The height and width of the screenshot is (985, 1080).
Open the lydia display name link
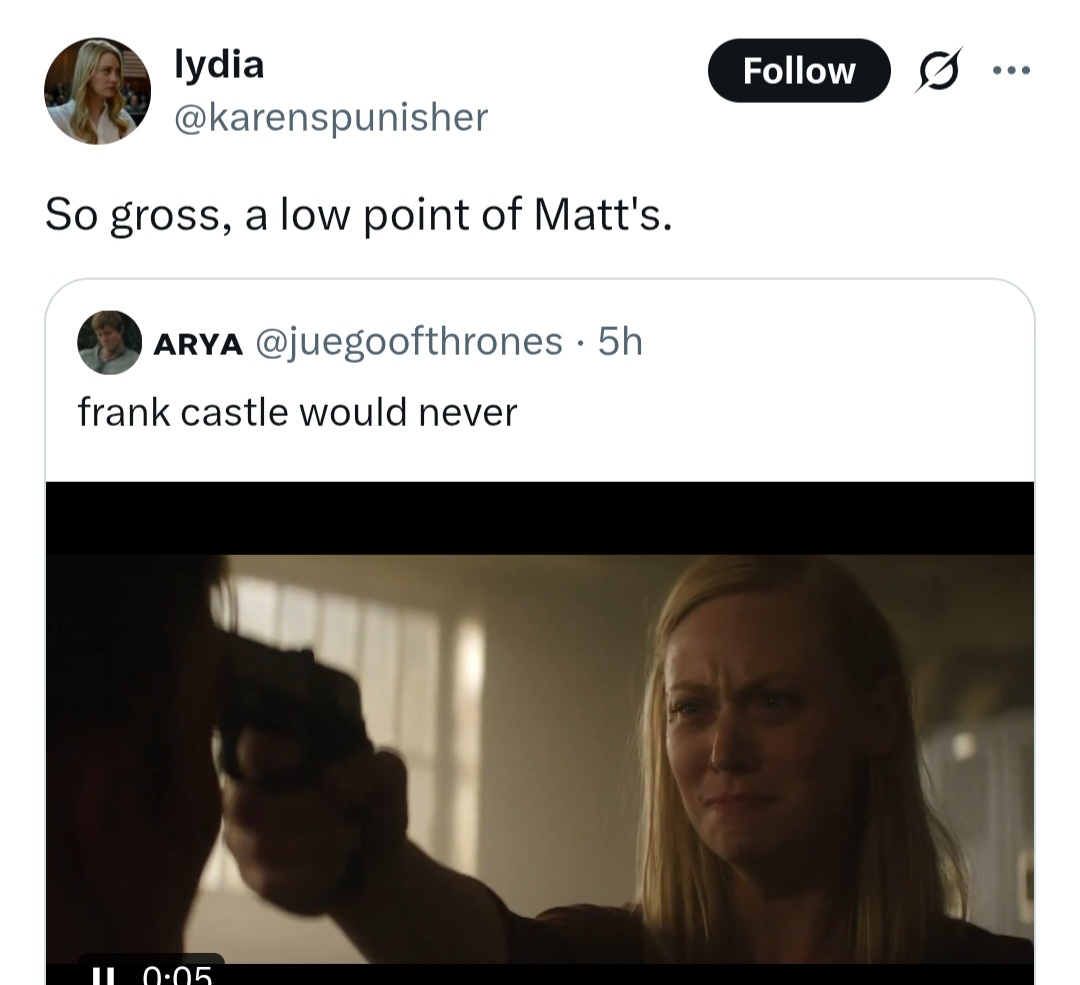(219, 65)
